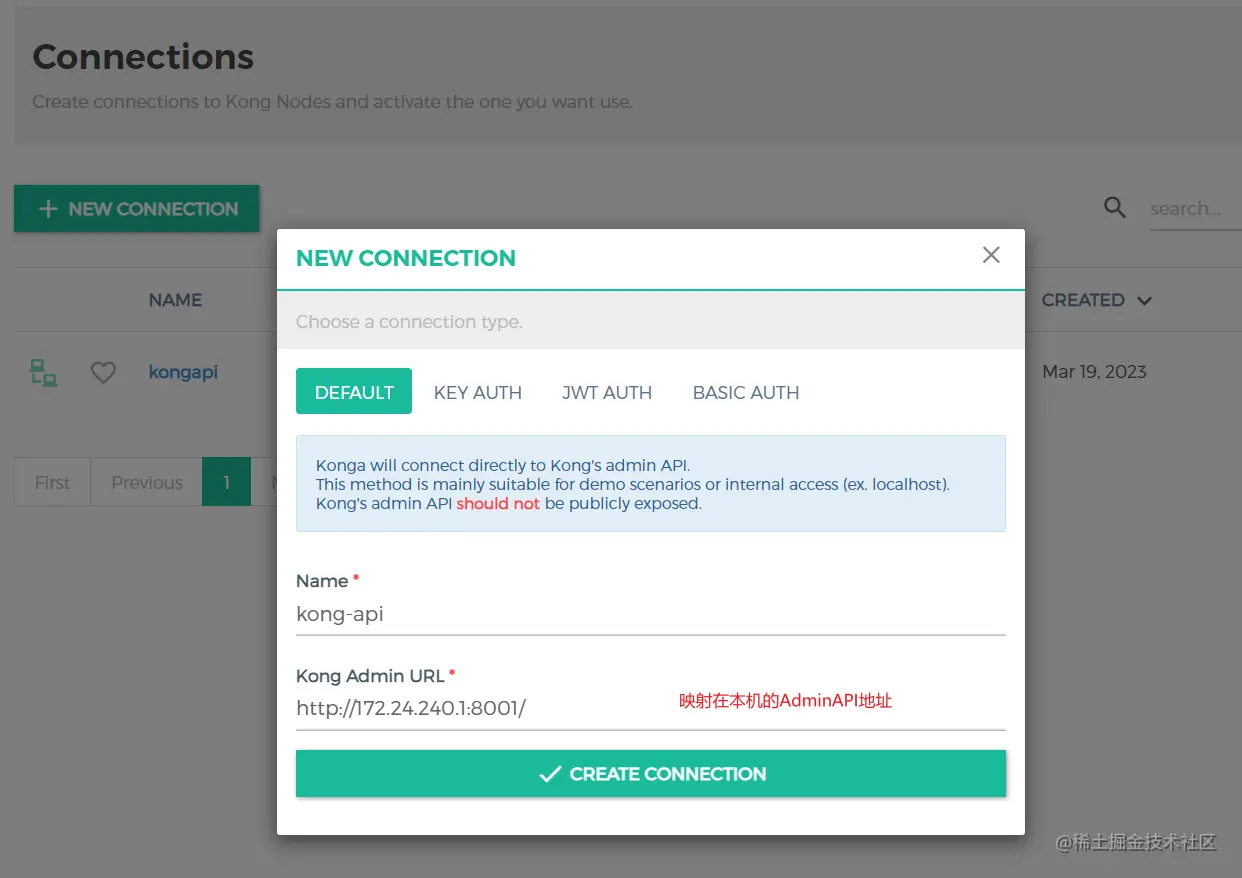
Task: Select page 1 in pagination
Action: click(x=227, y=482)
